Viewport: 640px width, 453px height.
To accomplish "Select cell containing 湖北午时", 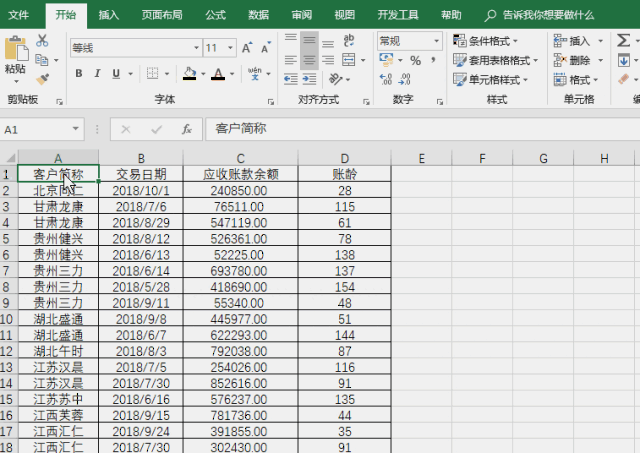I will (58, 351).
